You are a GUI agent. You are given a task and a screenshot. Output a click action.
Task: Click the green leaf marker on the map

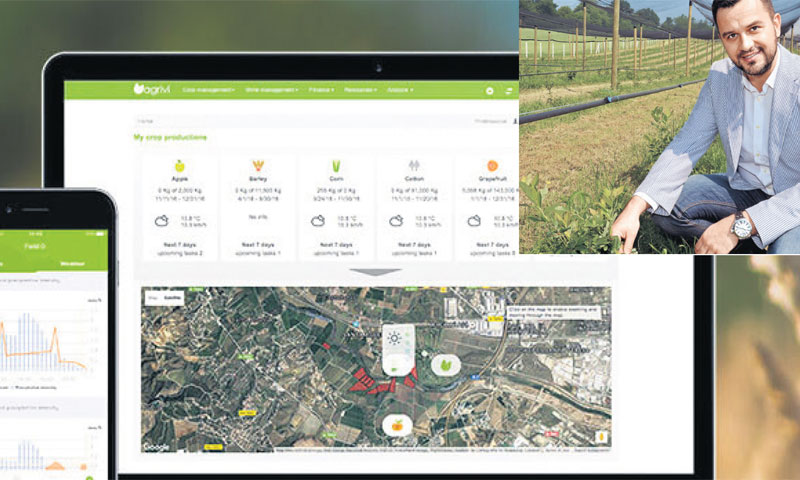(445, 366)
